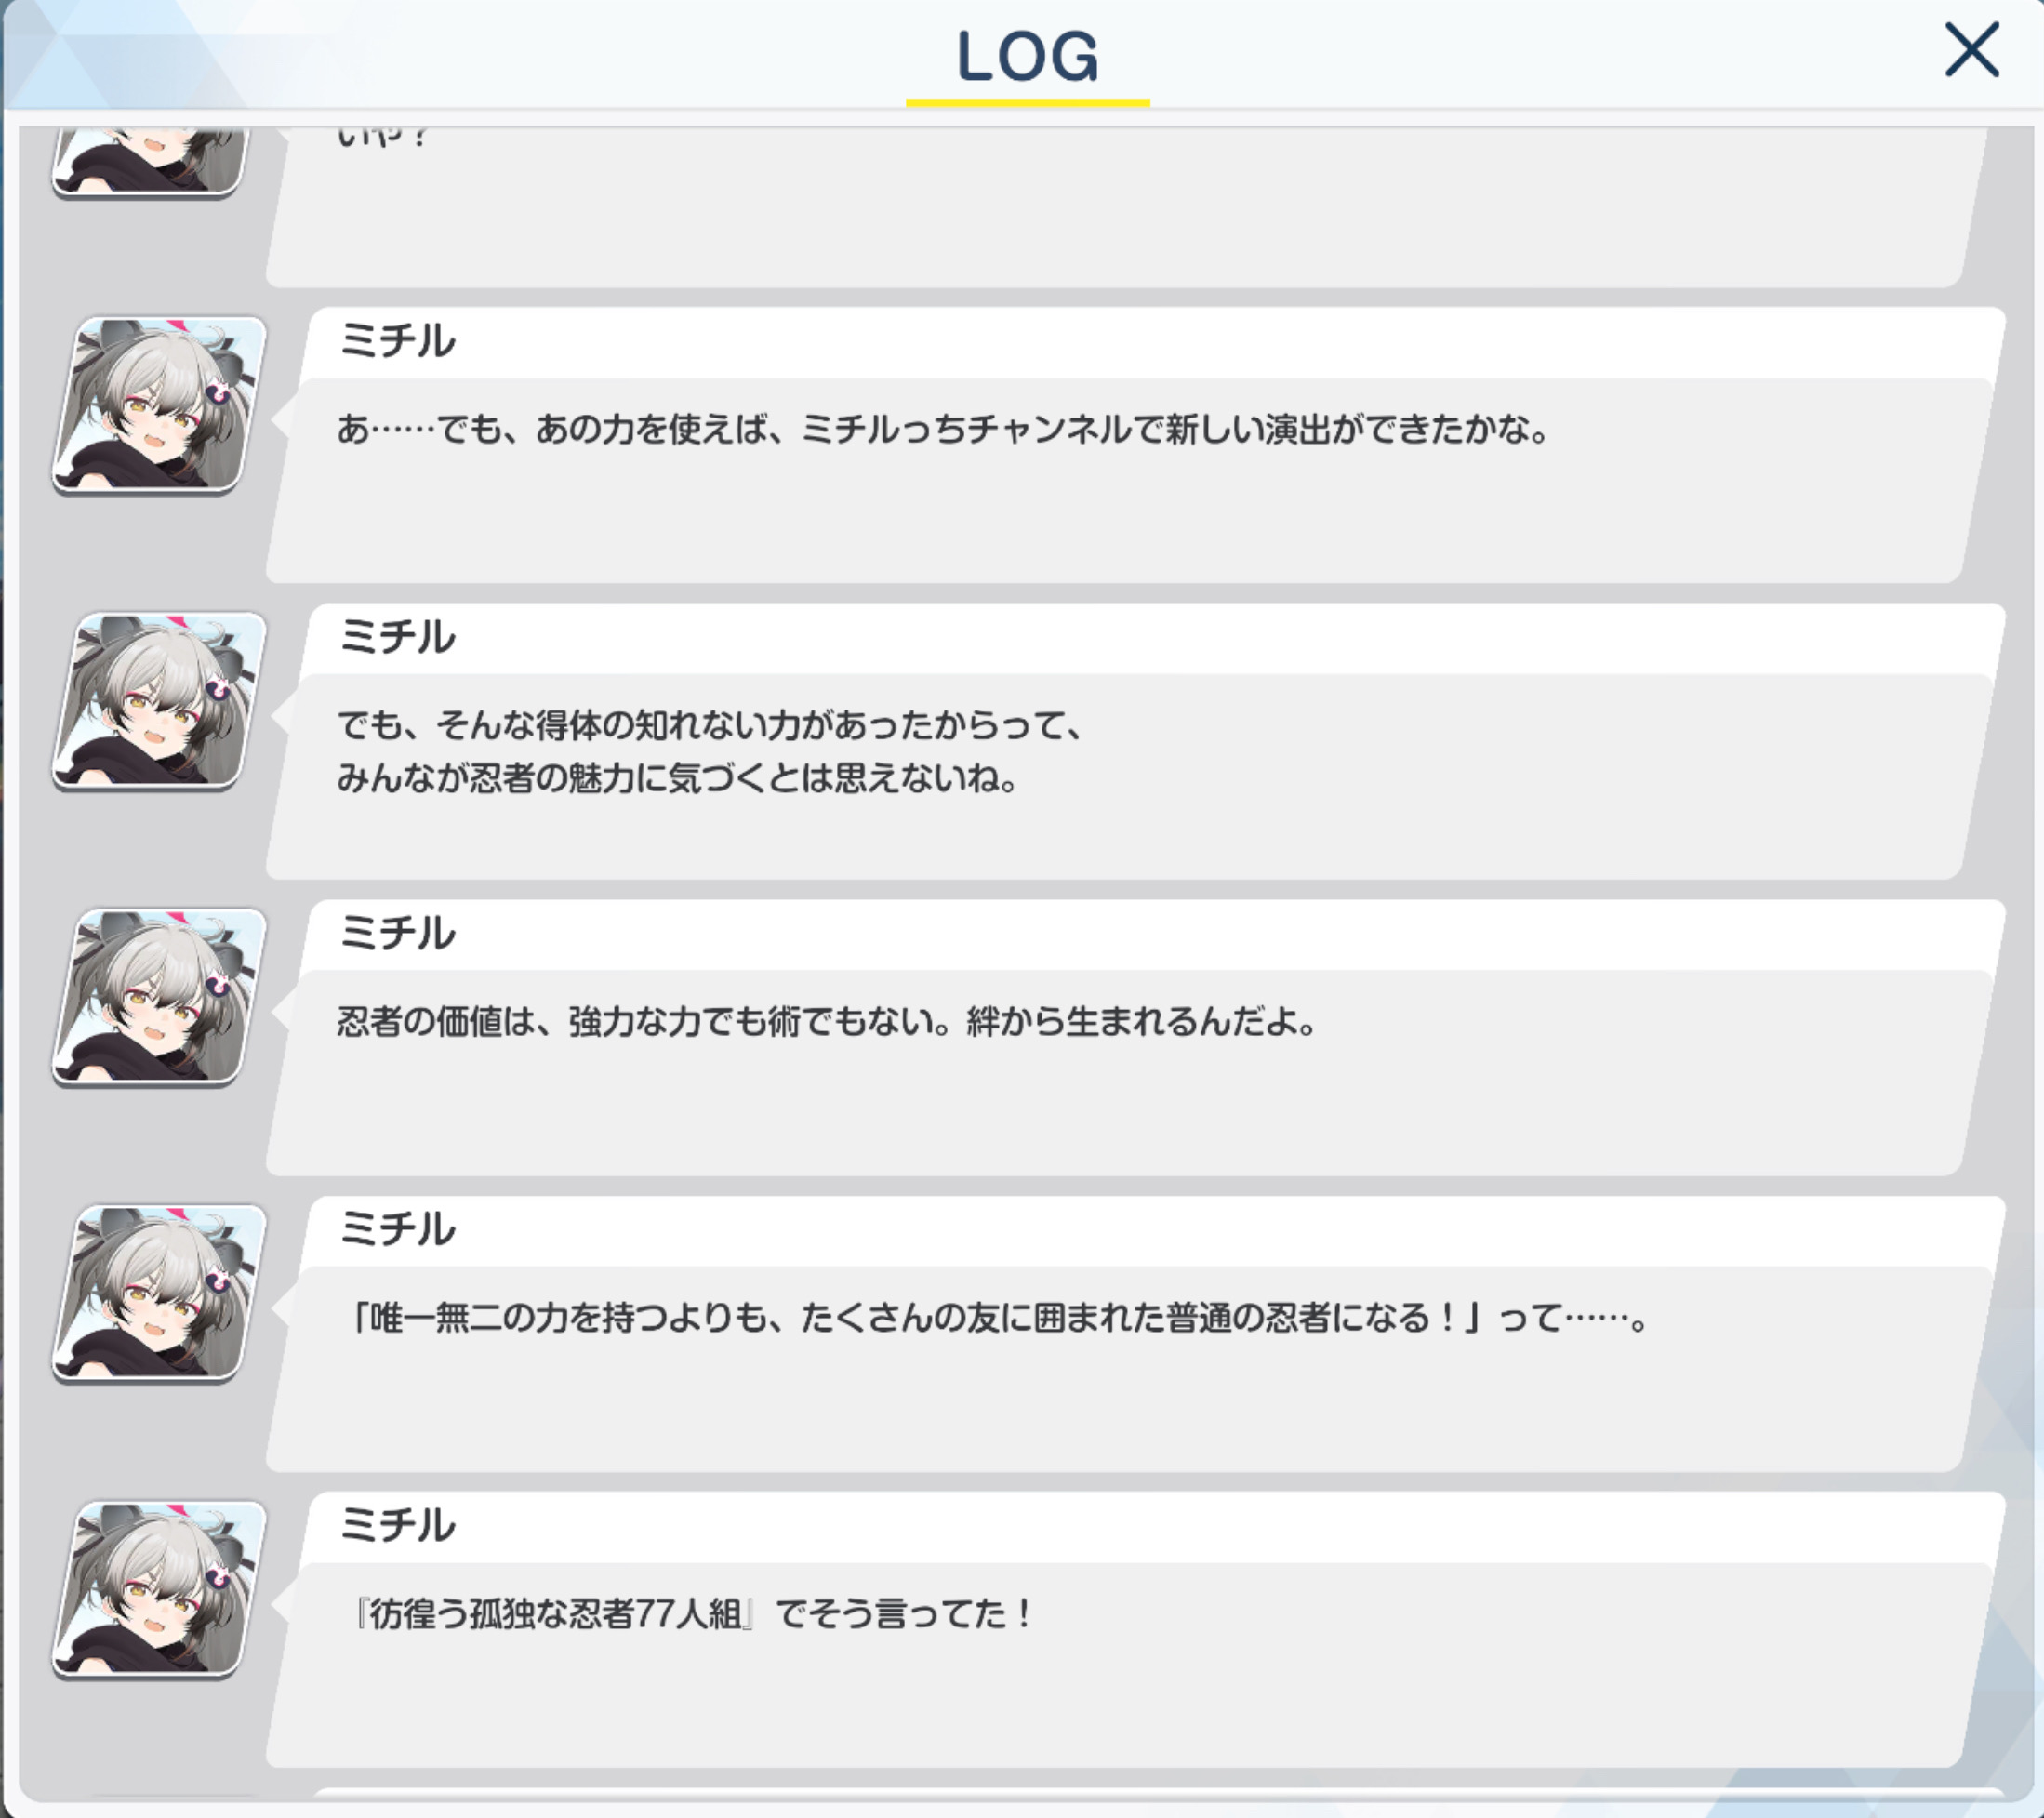Select the log entry about 得体の知れない力
The width and height of the screenshot is (2044, 1818).
tap(1135, 741)
